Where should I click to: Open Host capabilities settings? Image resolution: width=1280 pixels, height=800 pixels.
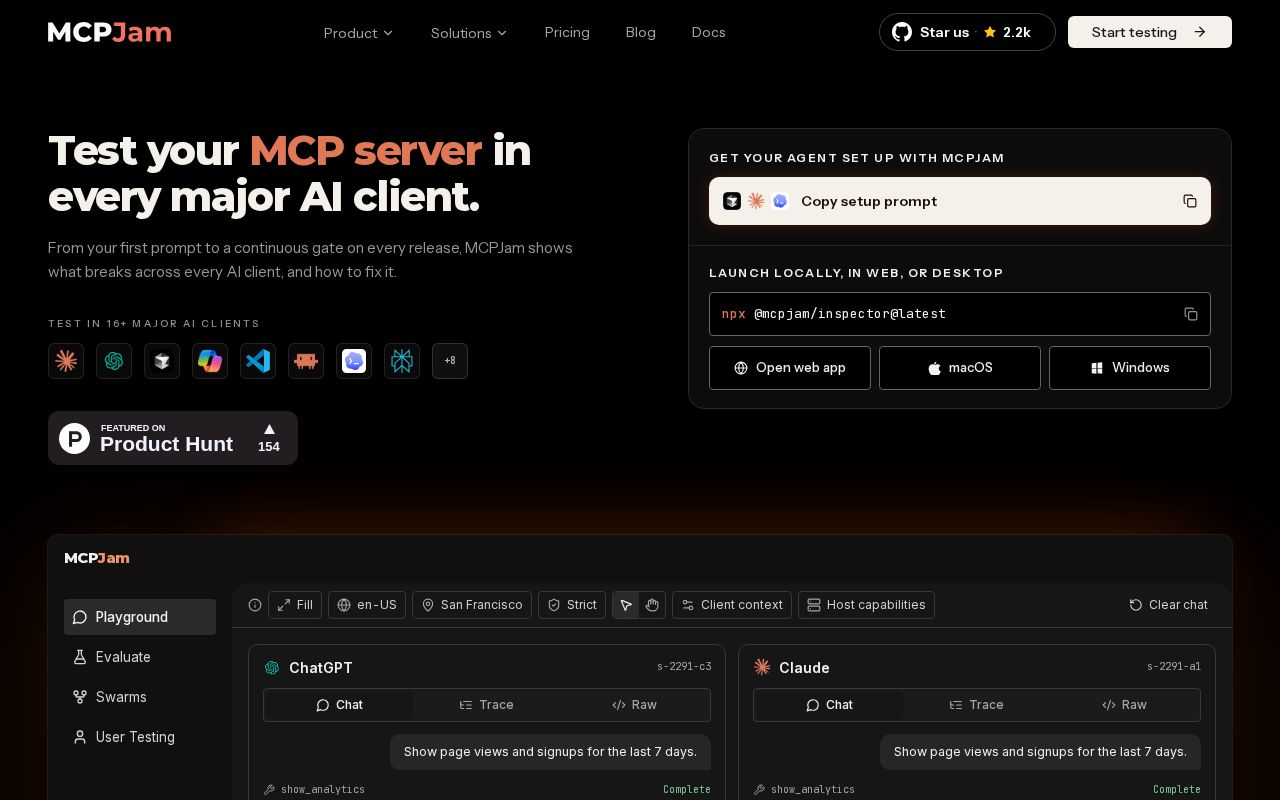click(x=866, y=605)
